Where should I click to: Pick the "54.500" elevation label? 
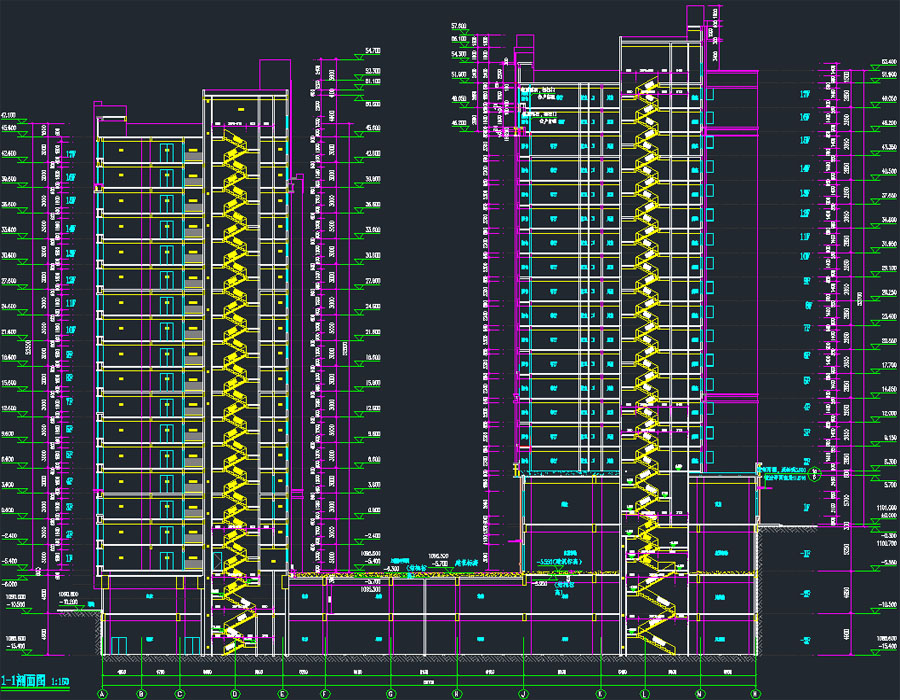(459, 54)
